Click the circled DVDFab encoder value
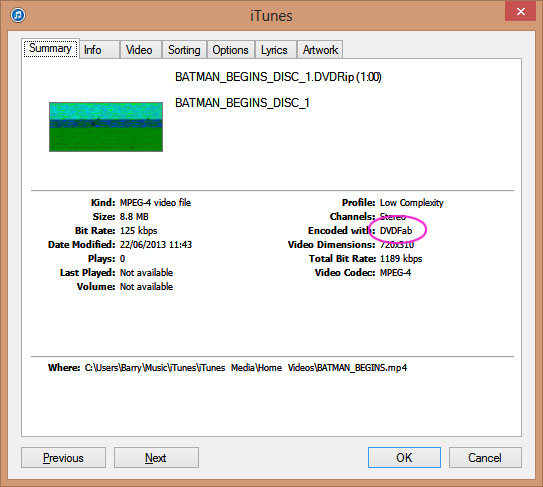 pyautogui.click(x=396, y=230)
